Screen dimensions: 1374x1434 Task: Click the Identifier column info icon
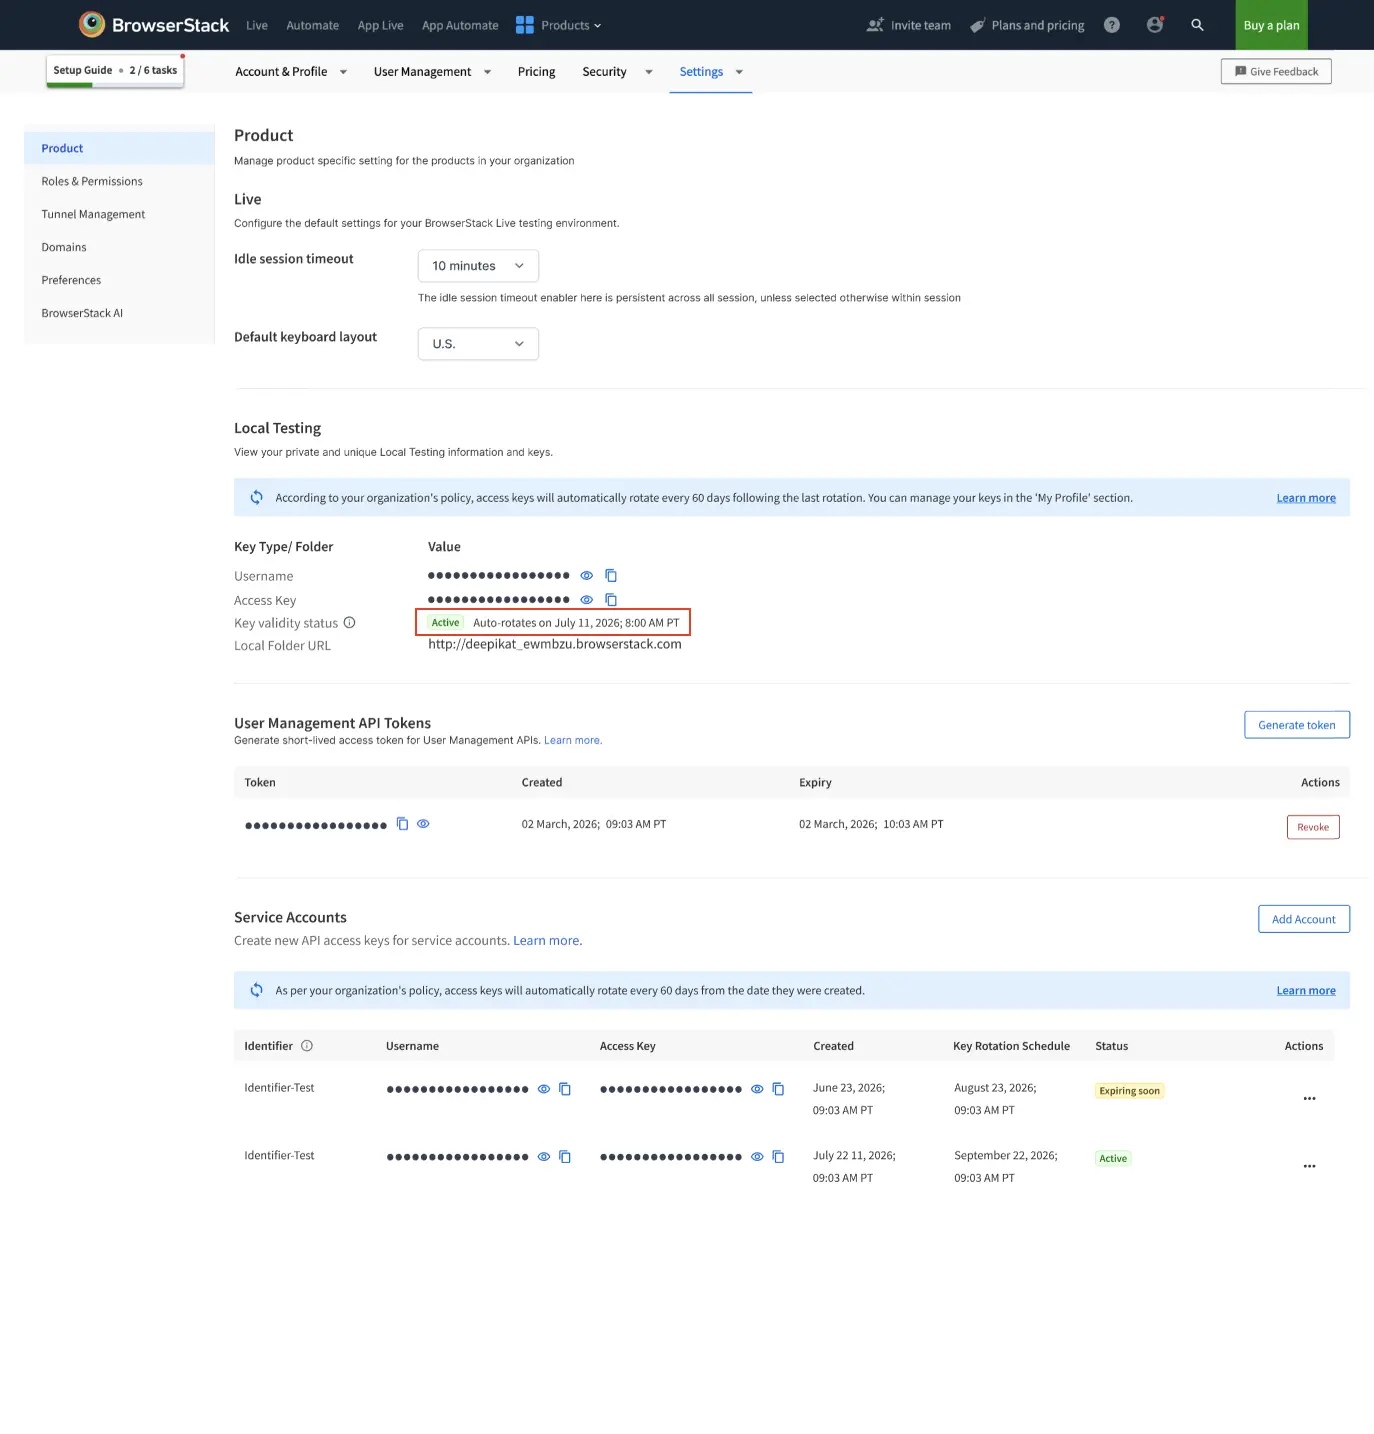click(x=307, y=1046)
